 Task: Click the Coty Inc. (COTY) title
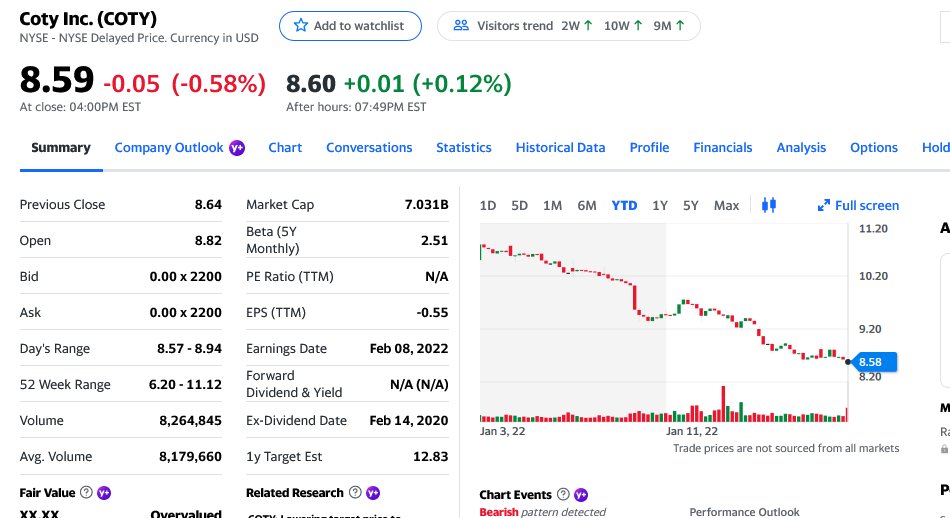tap(88, 19)
